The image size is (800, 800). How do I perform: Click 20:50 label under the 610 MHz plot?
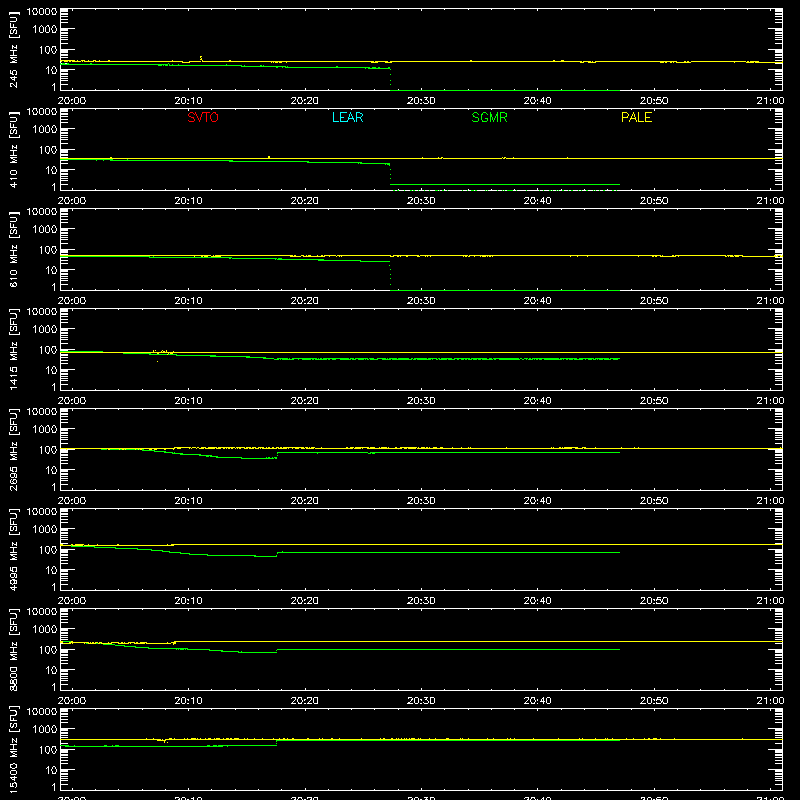(x=654, y=301)
